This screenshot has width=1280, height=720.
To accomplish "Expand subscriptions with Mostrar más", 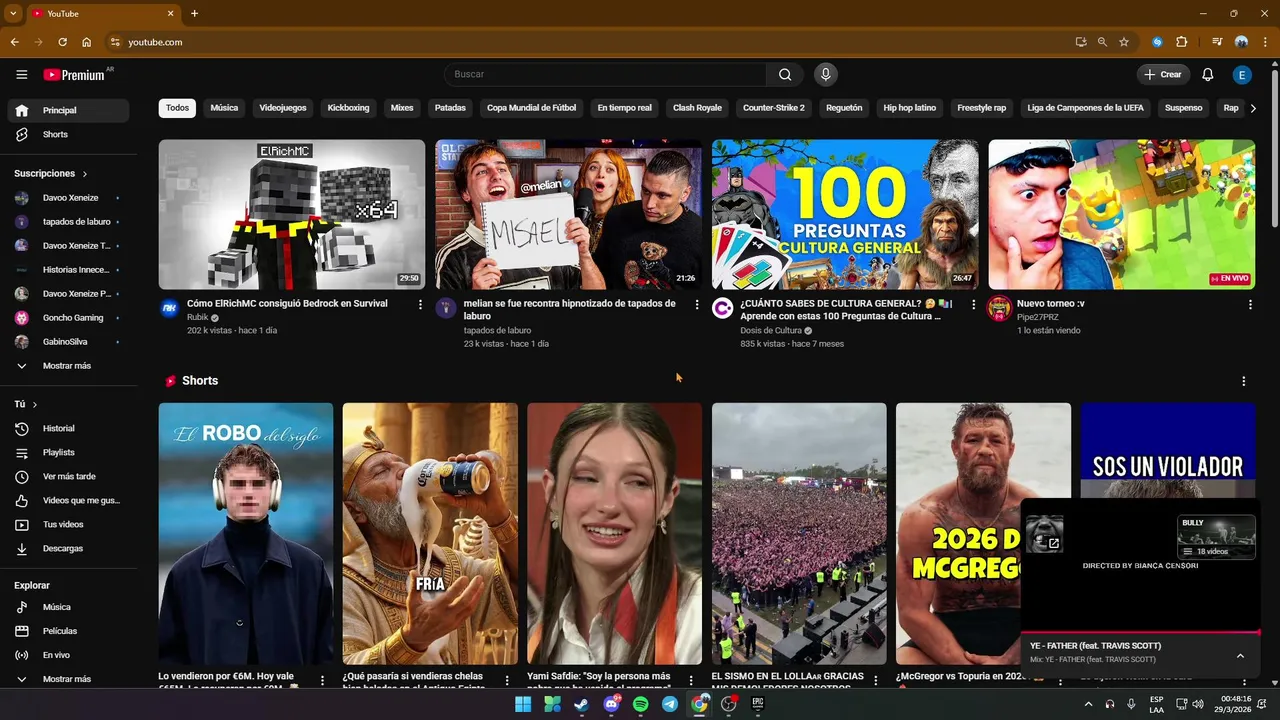I will [67, 366].
